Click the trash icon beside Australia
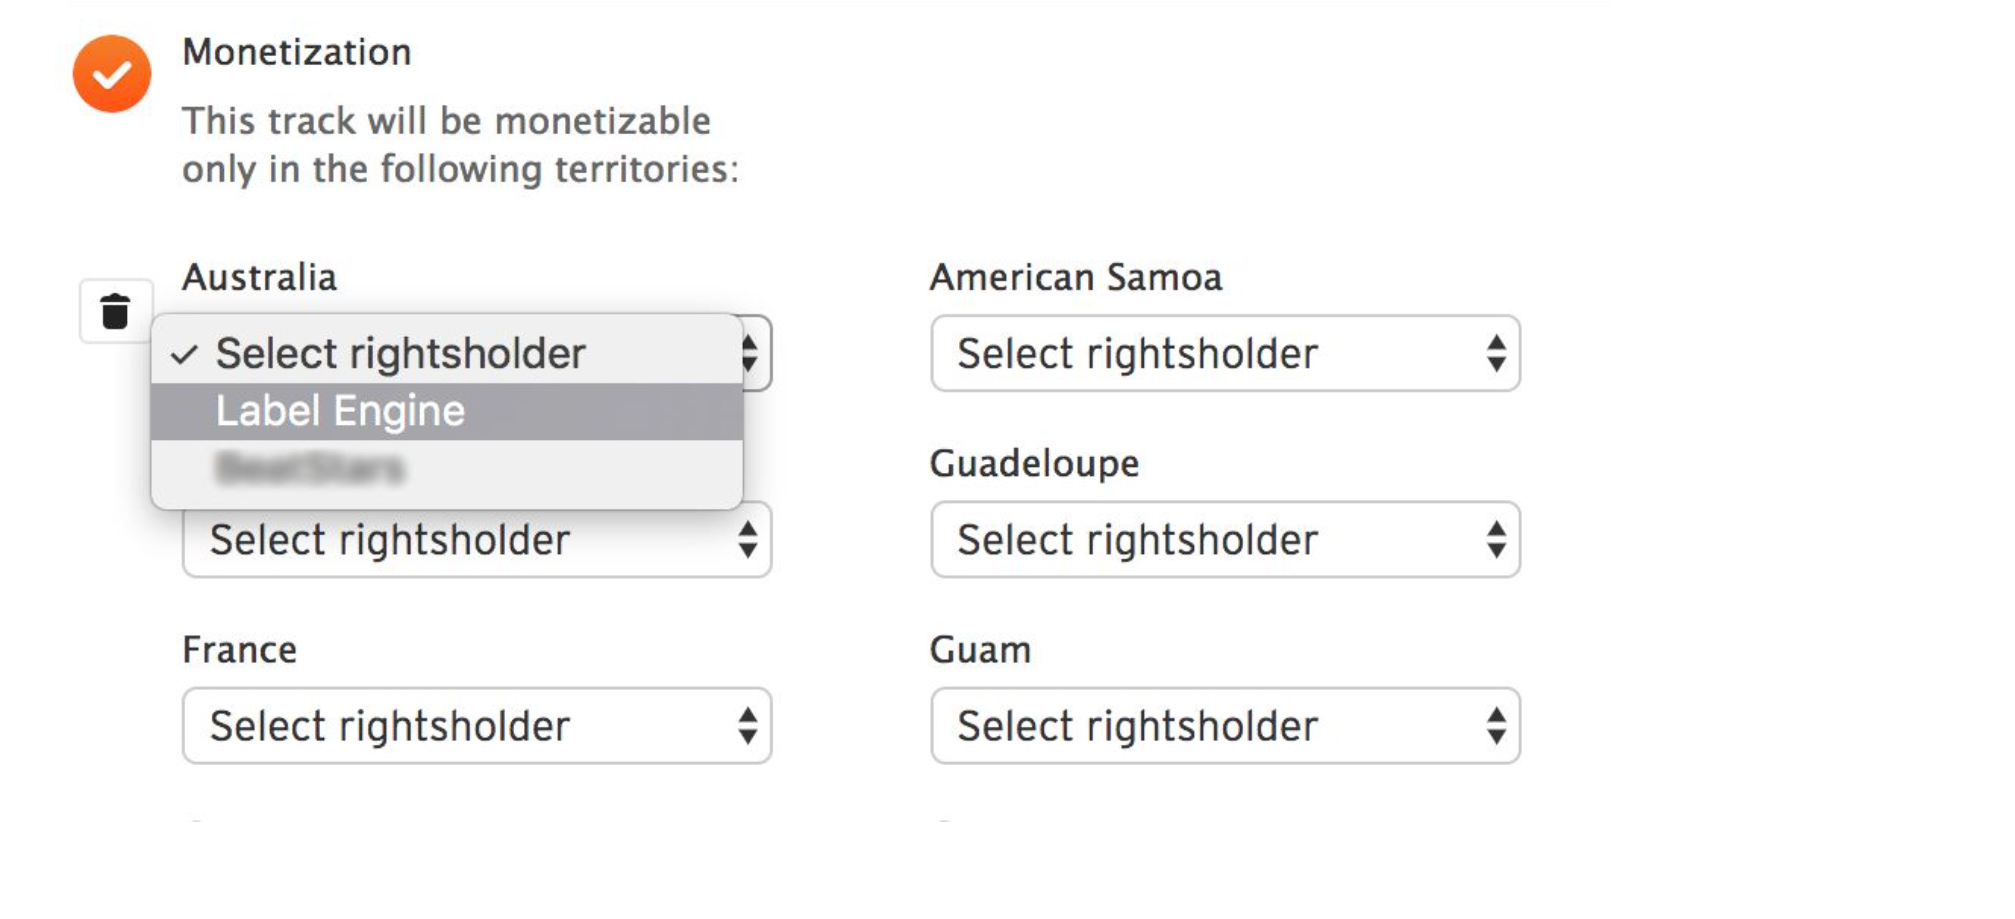 [x=116, y=312]
